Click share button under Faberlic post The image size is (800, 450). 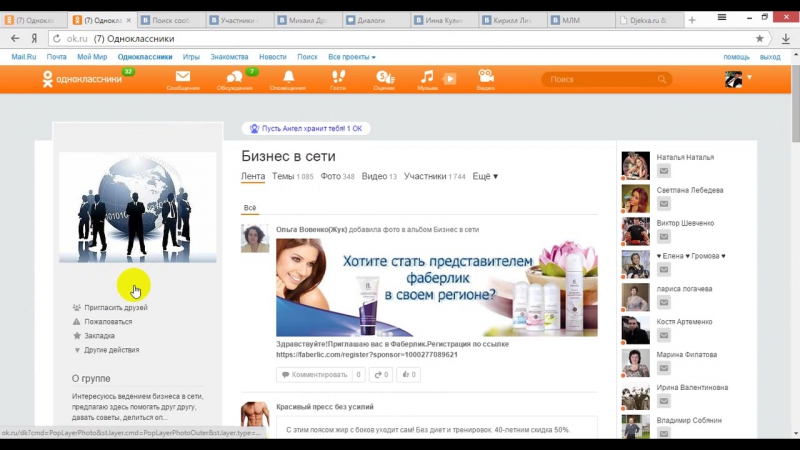pos(381,374)
